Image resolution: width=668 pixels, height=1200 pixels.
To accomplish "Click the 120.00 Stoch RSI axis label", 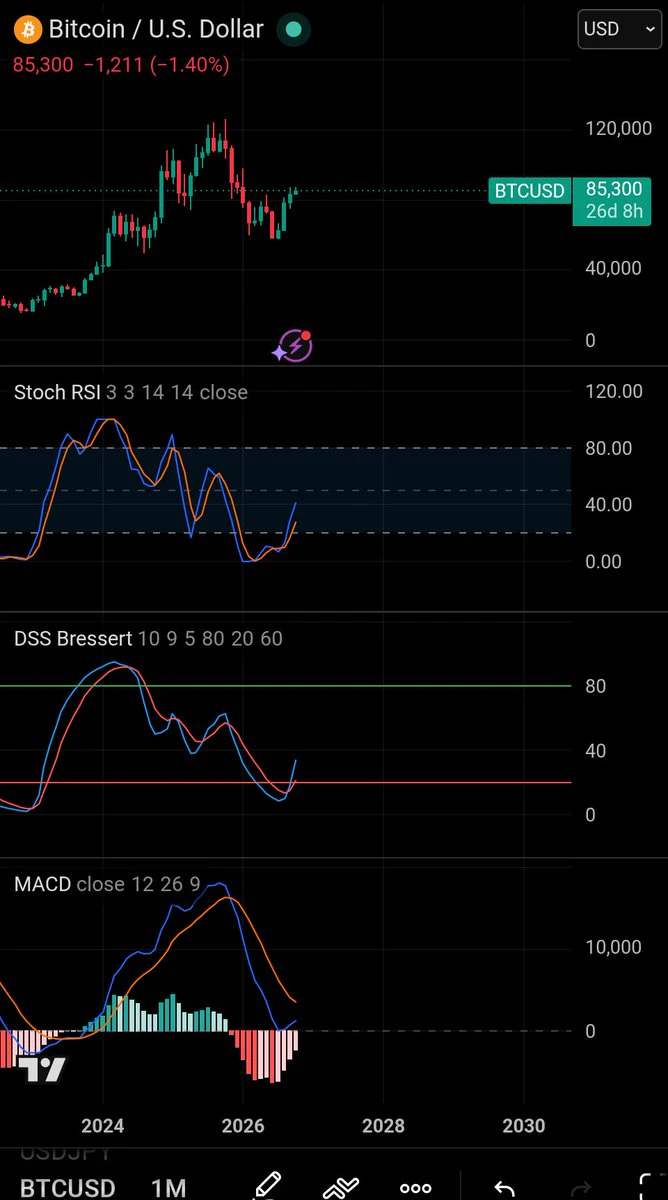I will point(614,391).
